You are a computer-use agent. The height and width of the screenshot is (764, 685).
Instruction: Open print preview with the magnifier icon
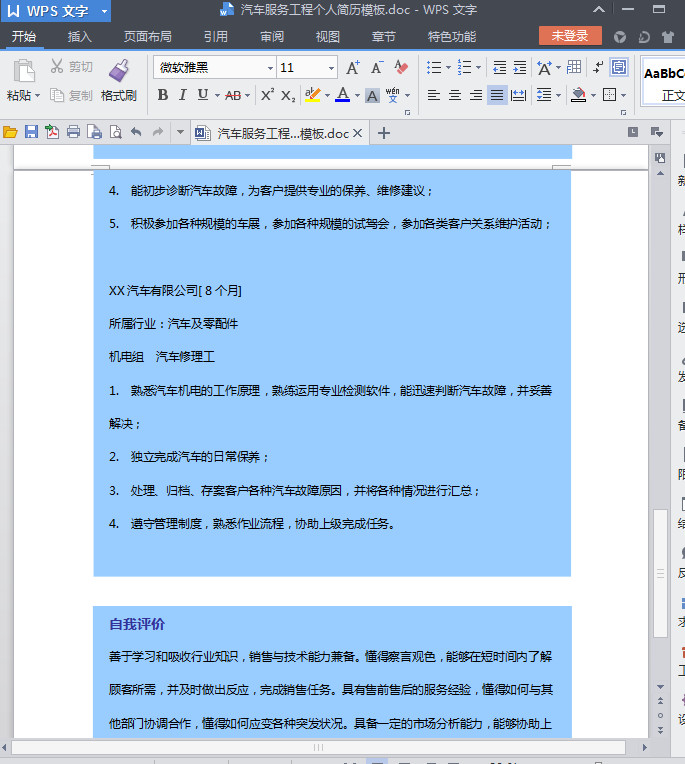point(115,132)
